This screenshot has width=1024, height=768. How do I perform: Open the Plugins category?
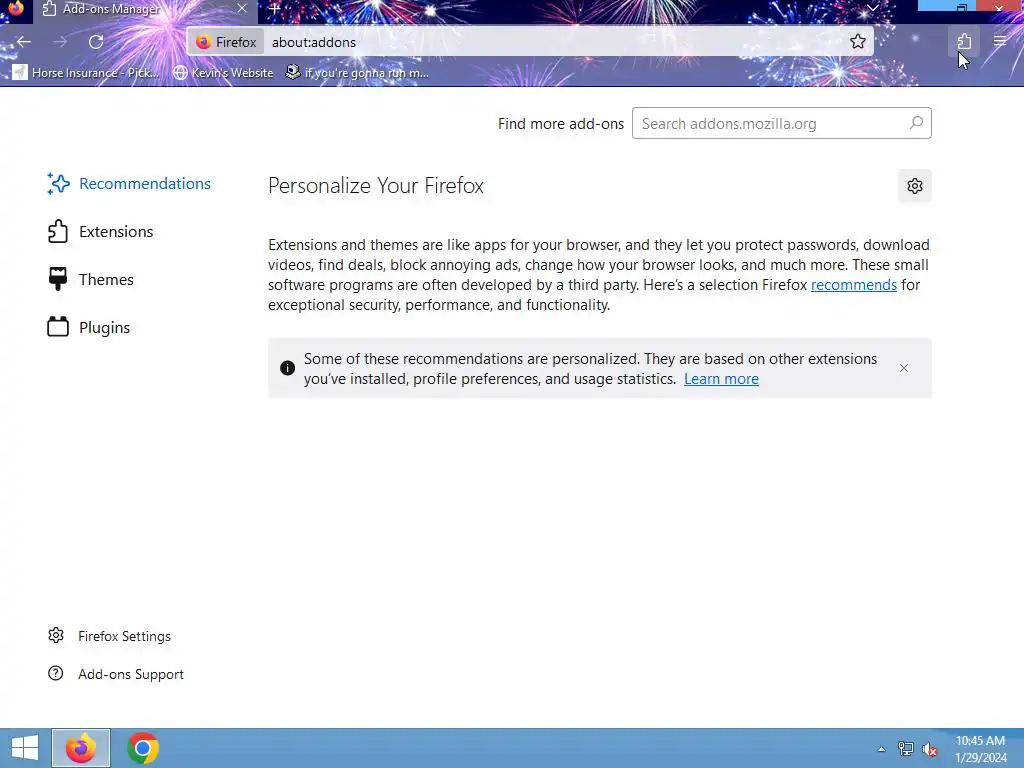click(x=89, y=327)
